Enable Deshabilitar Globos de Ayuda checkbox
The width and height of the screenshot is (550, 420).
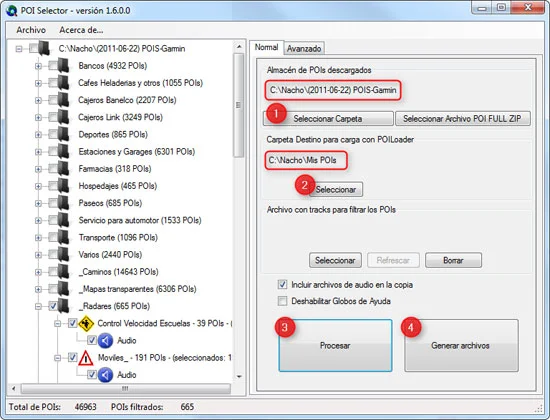click(x=282, y=301)
